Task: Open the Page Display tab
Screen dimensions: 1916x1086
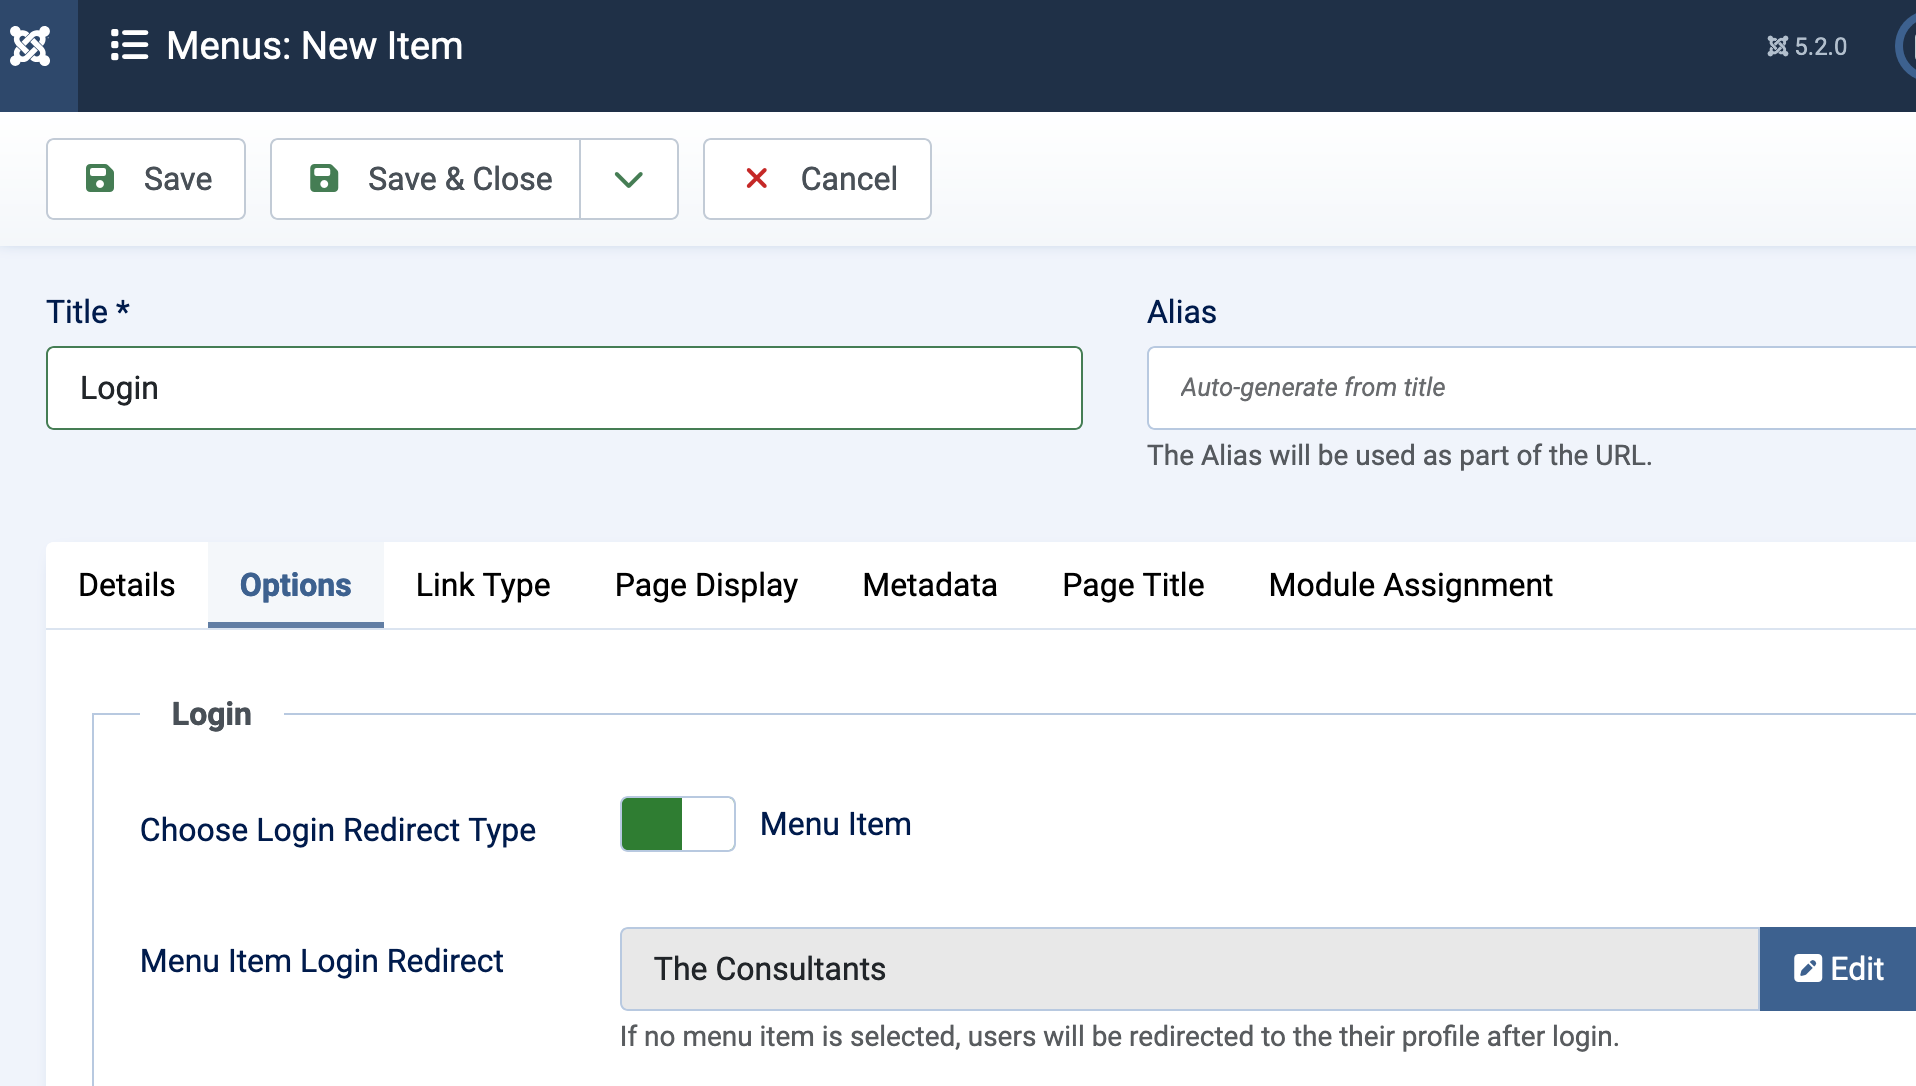Action: pos(706,585)
